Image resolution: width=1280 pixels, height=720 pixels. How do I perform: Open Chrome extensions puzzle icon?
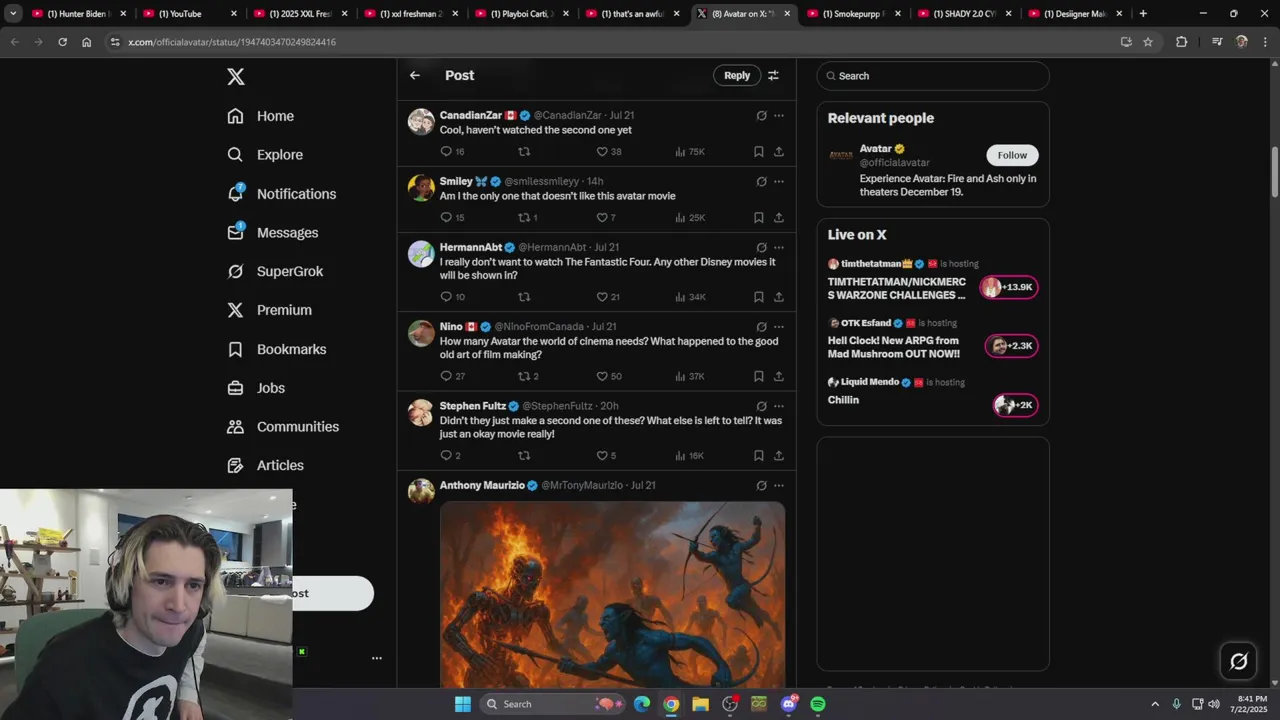[1182, 42]
